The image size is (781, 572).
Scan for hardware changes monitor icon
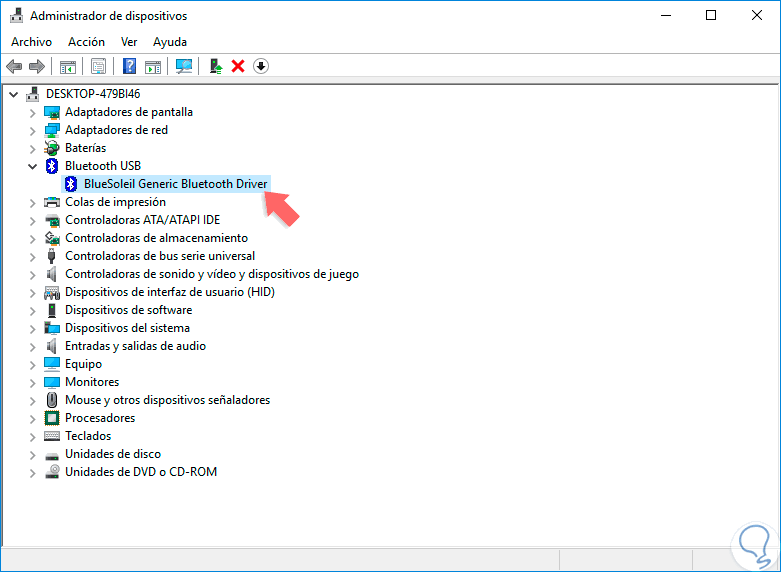tap(184, 66)
